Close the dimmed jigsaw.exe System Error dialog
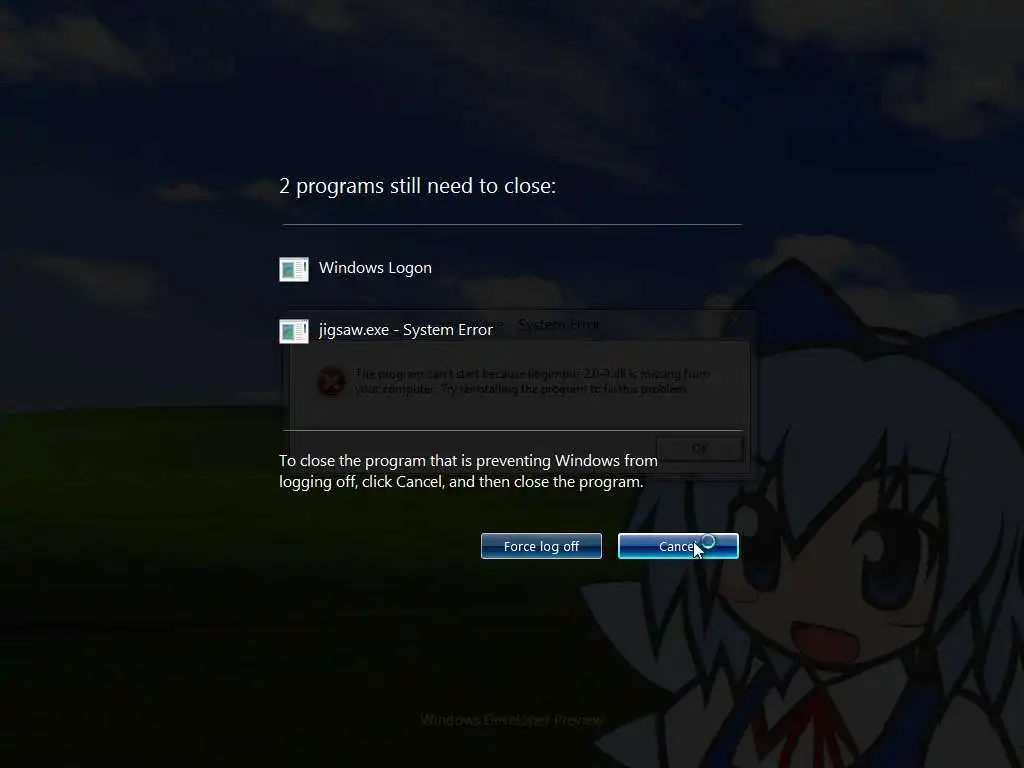This screenshot has width=1024, height=768. click(735, 319)
